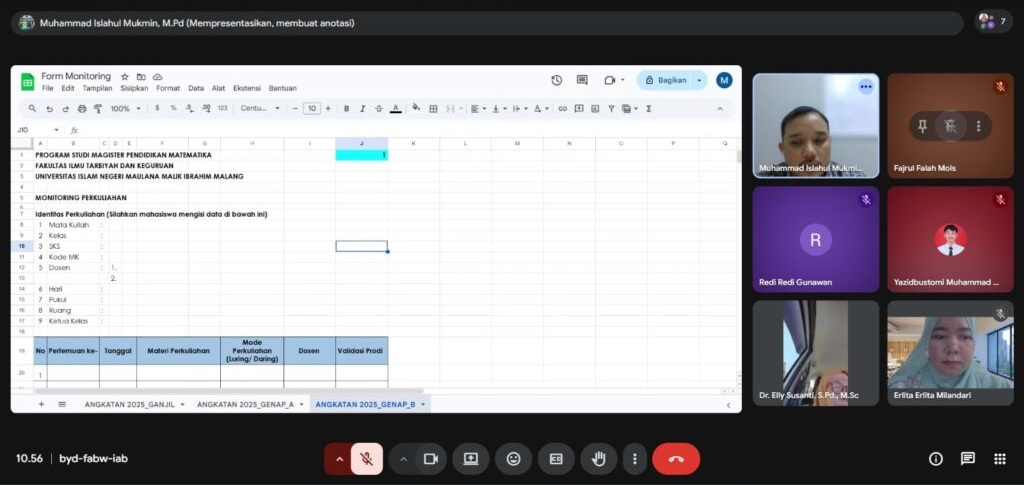
Task: Turn on closed captions
Action: click(556, 459)
